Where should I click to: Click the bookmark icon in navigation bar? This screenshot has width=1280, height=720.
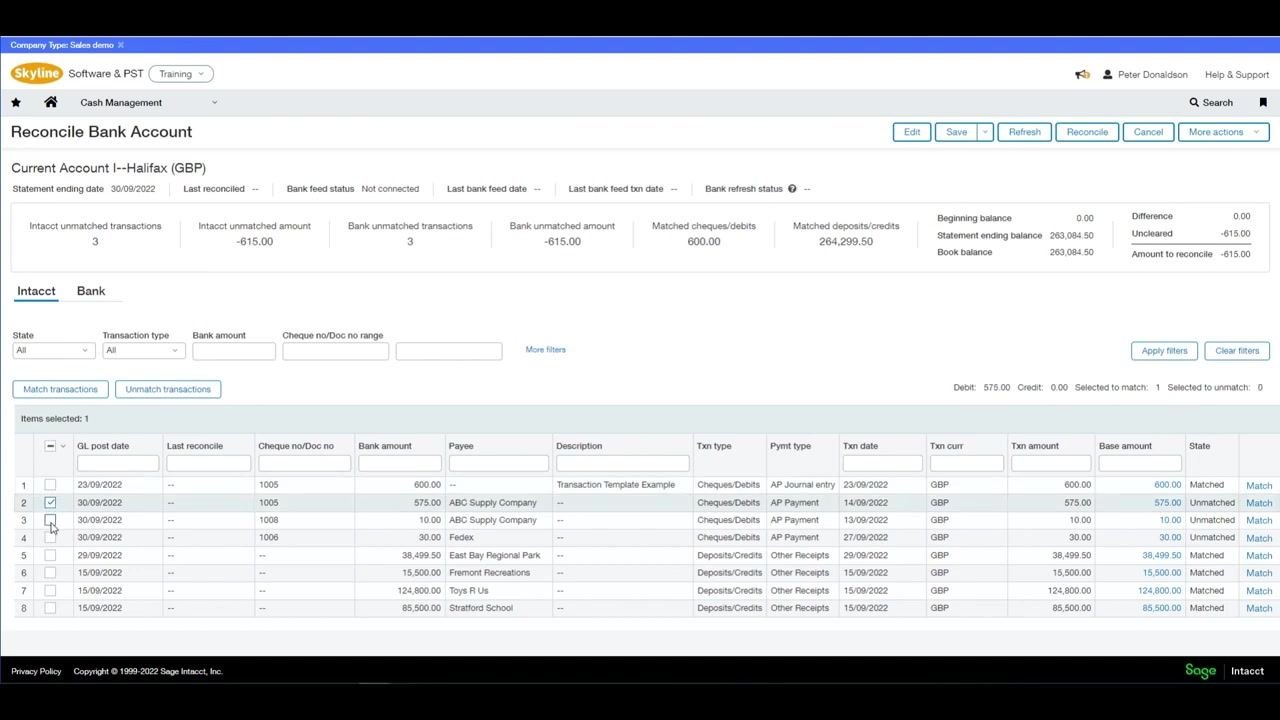click(1263, 102)
